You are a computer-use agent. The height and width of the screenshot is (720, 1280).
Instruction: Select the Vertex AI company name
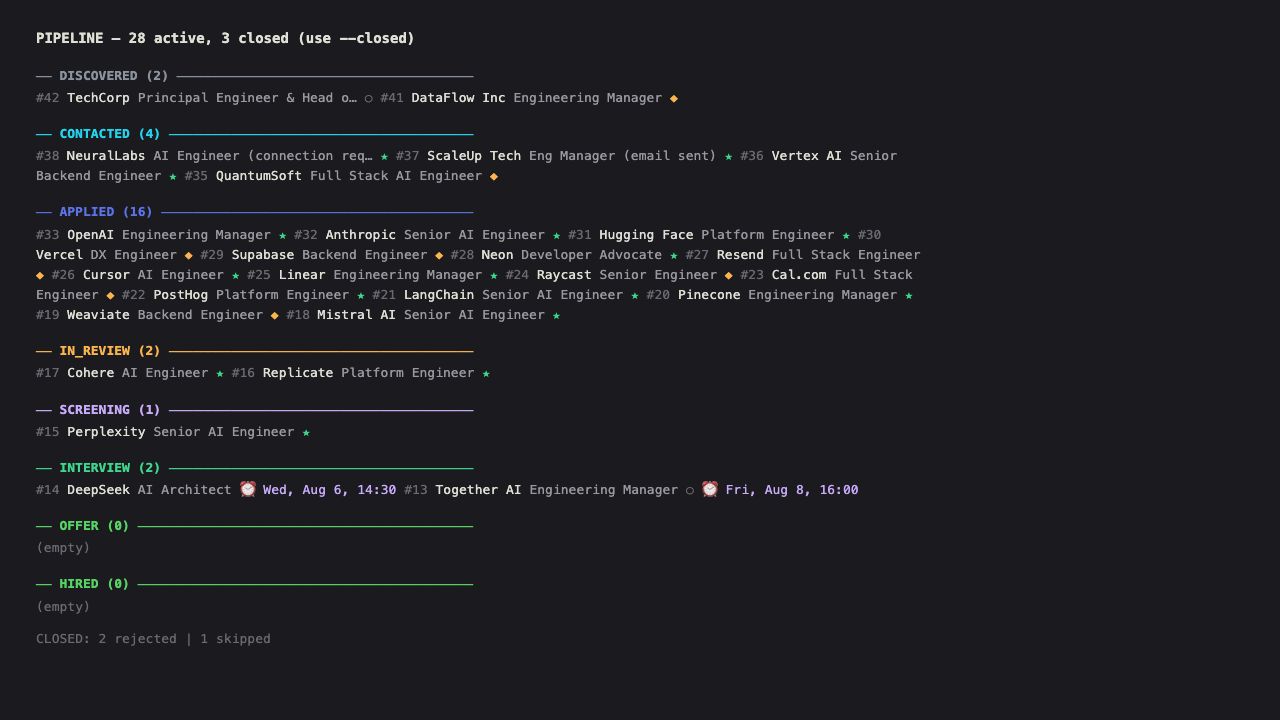tap(807, 156)
